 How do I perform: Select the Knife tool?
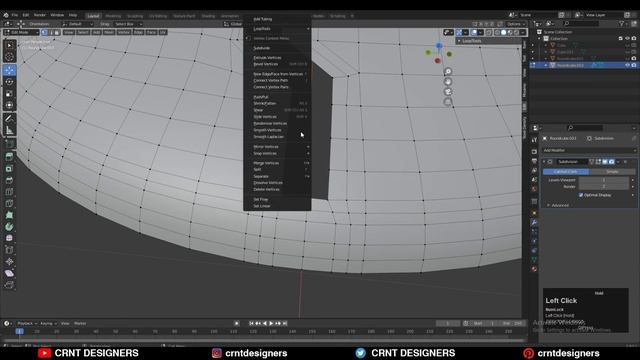click(9, 204)
